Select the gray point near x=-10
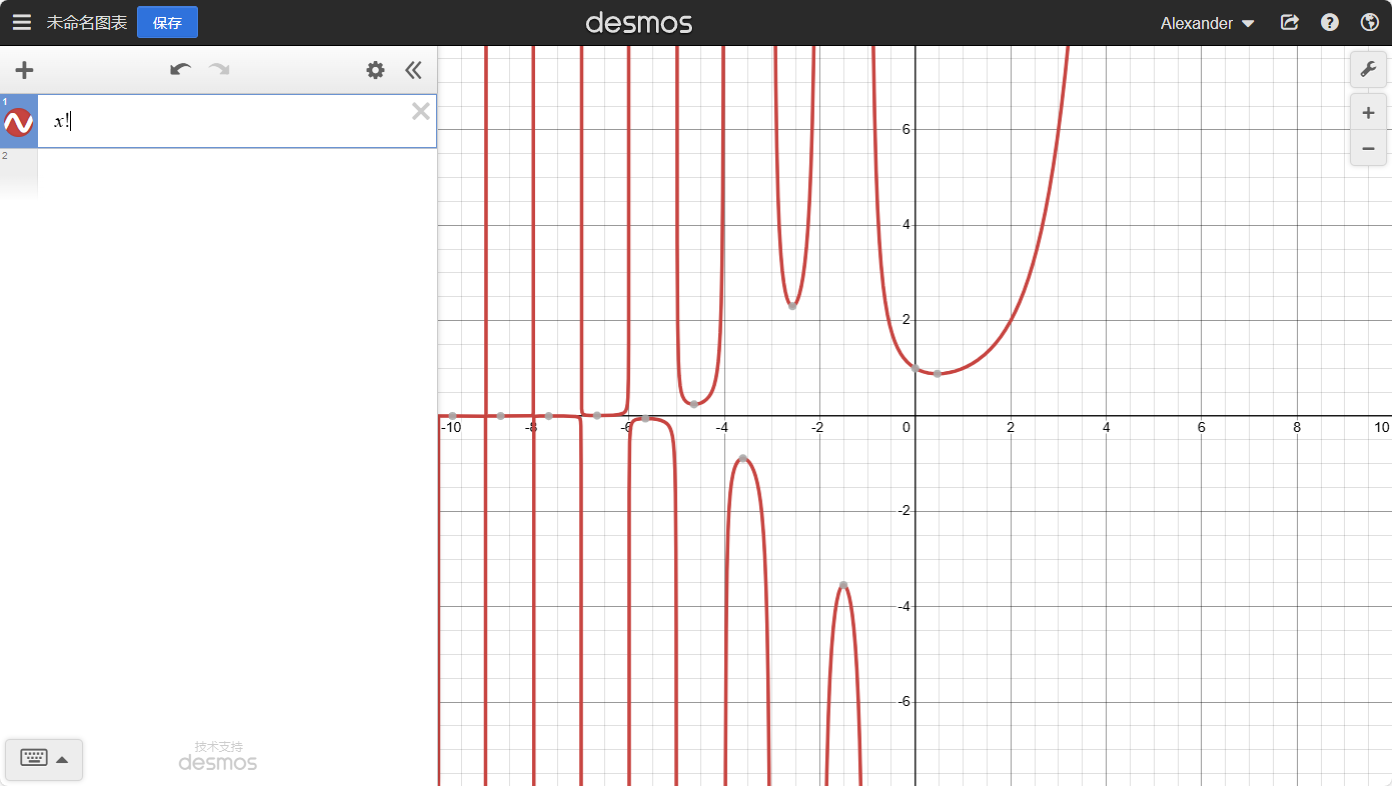This screenshot has height=786, width=1392. (452, 415)
